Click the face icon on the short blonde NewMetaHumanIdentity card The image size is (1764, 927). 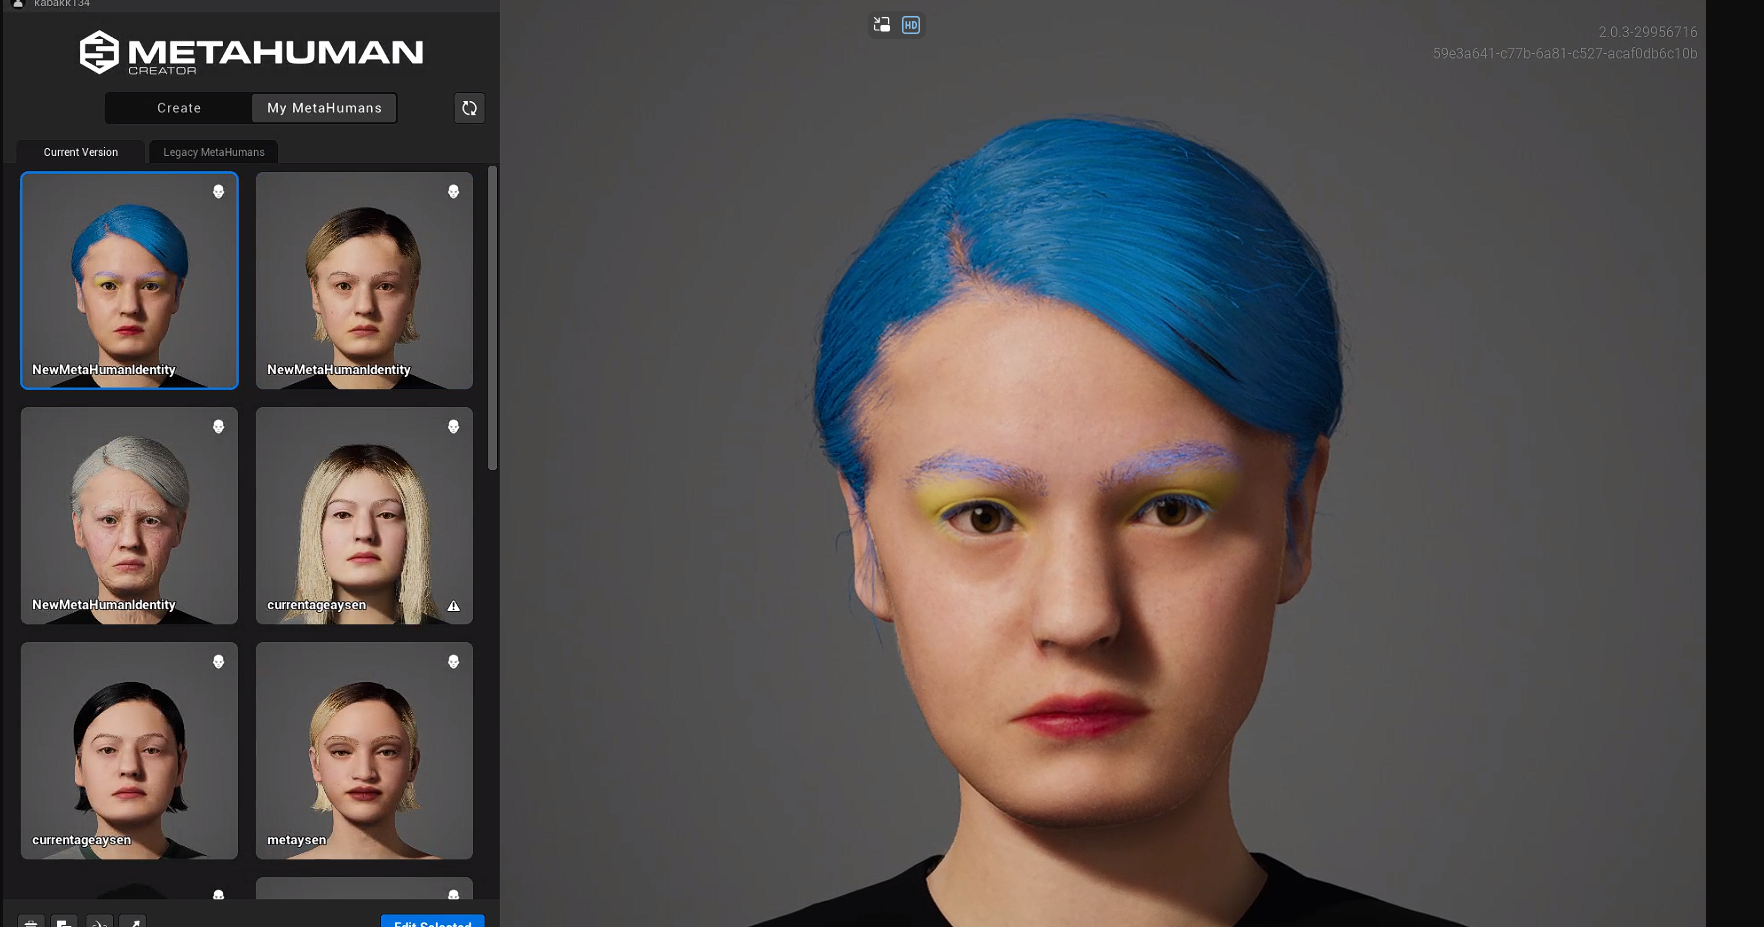pos(453,191)
